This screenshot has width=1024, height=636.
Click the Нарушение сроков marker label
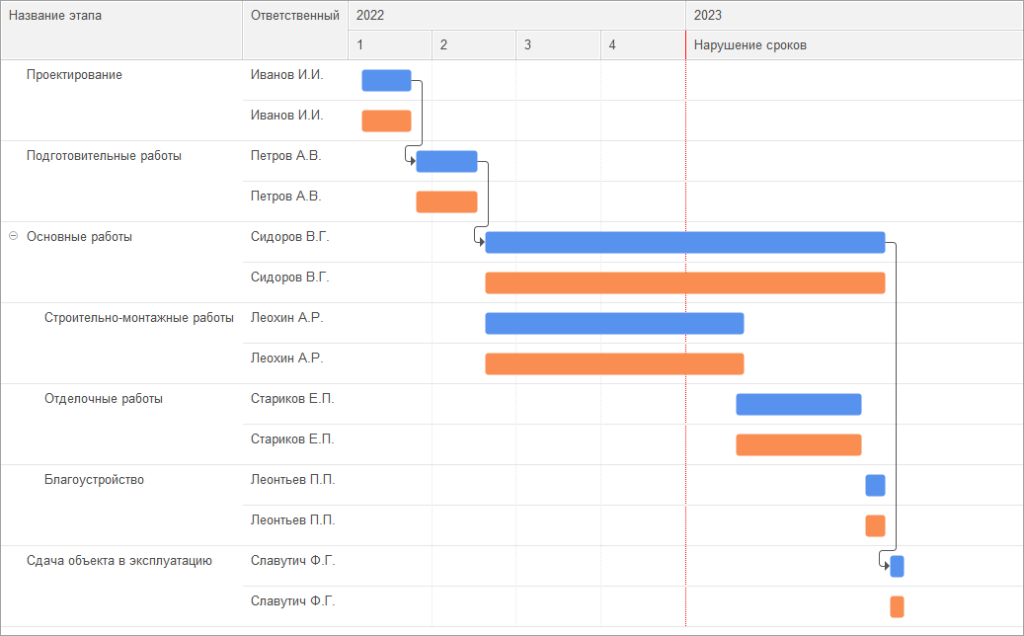(x=750, y=45)
